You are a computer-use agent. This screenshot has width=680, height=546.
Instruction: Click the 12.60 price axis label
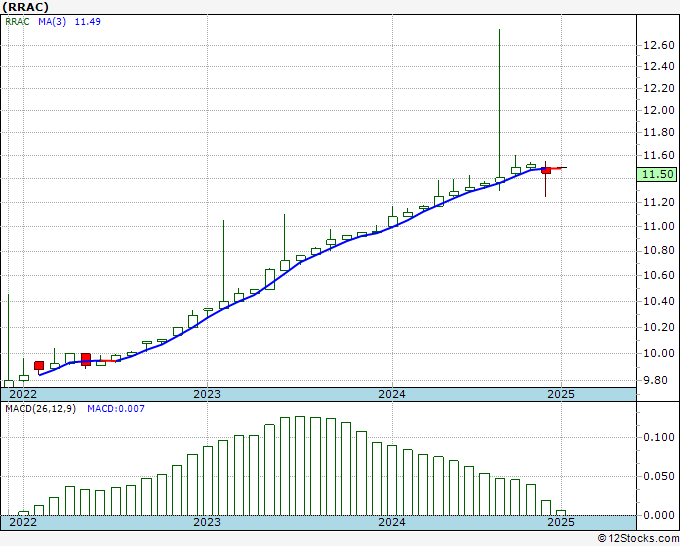click(x=656, y=45)
